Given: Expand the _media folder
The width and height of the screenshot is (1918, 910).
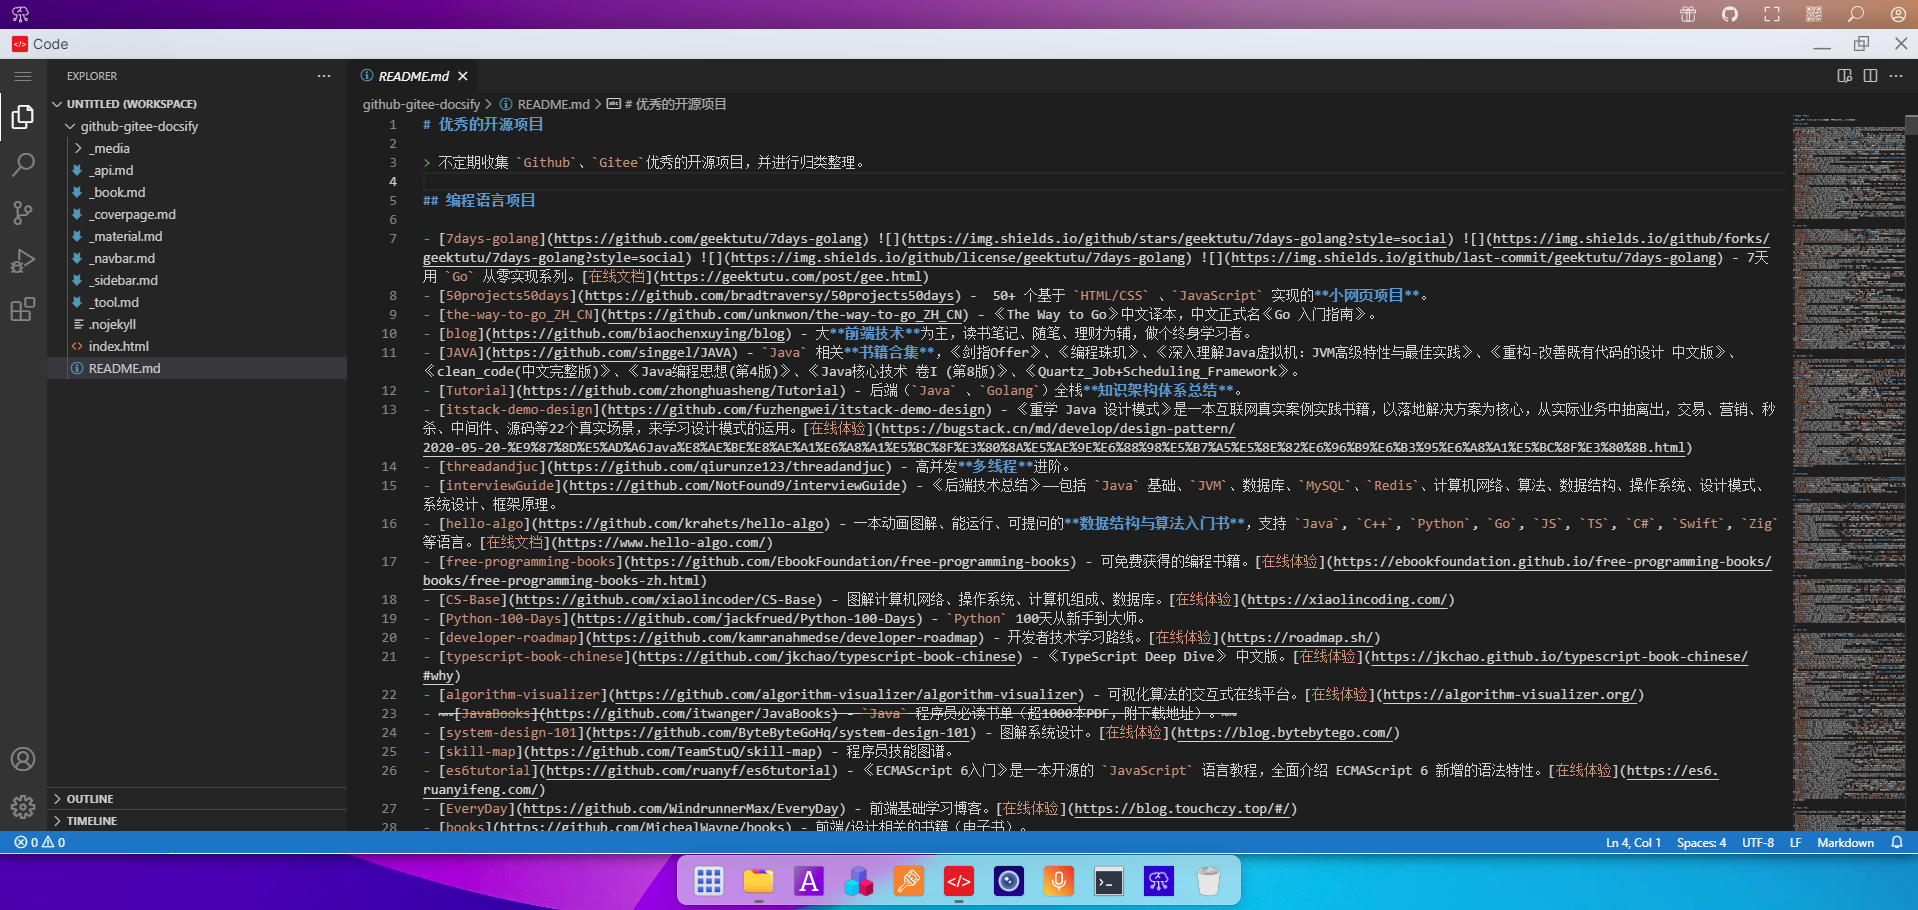Looking at the screenshot, I should click(x=111, y=148).
